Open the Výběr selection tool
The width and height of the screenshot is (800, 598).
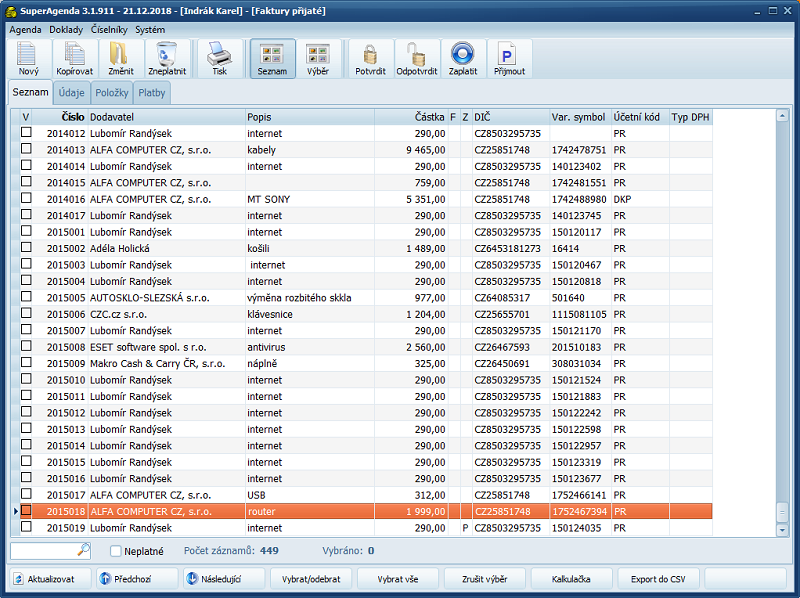click(x=318, y=59)
